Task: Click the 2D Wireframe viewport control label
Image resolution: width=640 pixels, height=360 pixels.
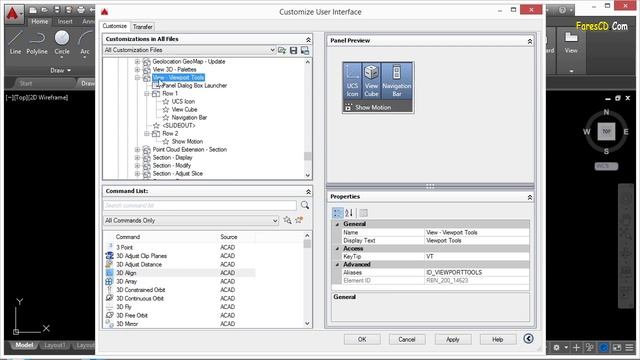Action: 47,98
